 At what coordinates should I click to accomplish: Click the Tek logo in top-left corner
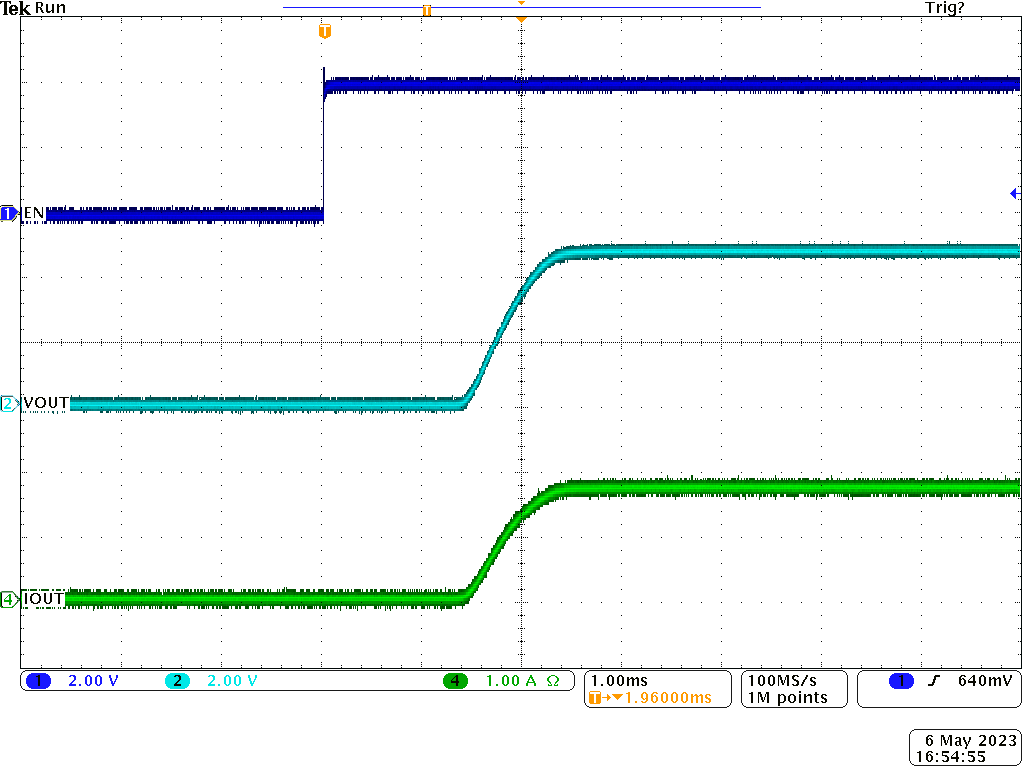(x=17, y=7)
